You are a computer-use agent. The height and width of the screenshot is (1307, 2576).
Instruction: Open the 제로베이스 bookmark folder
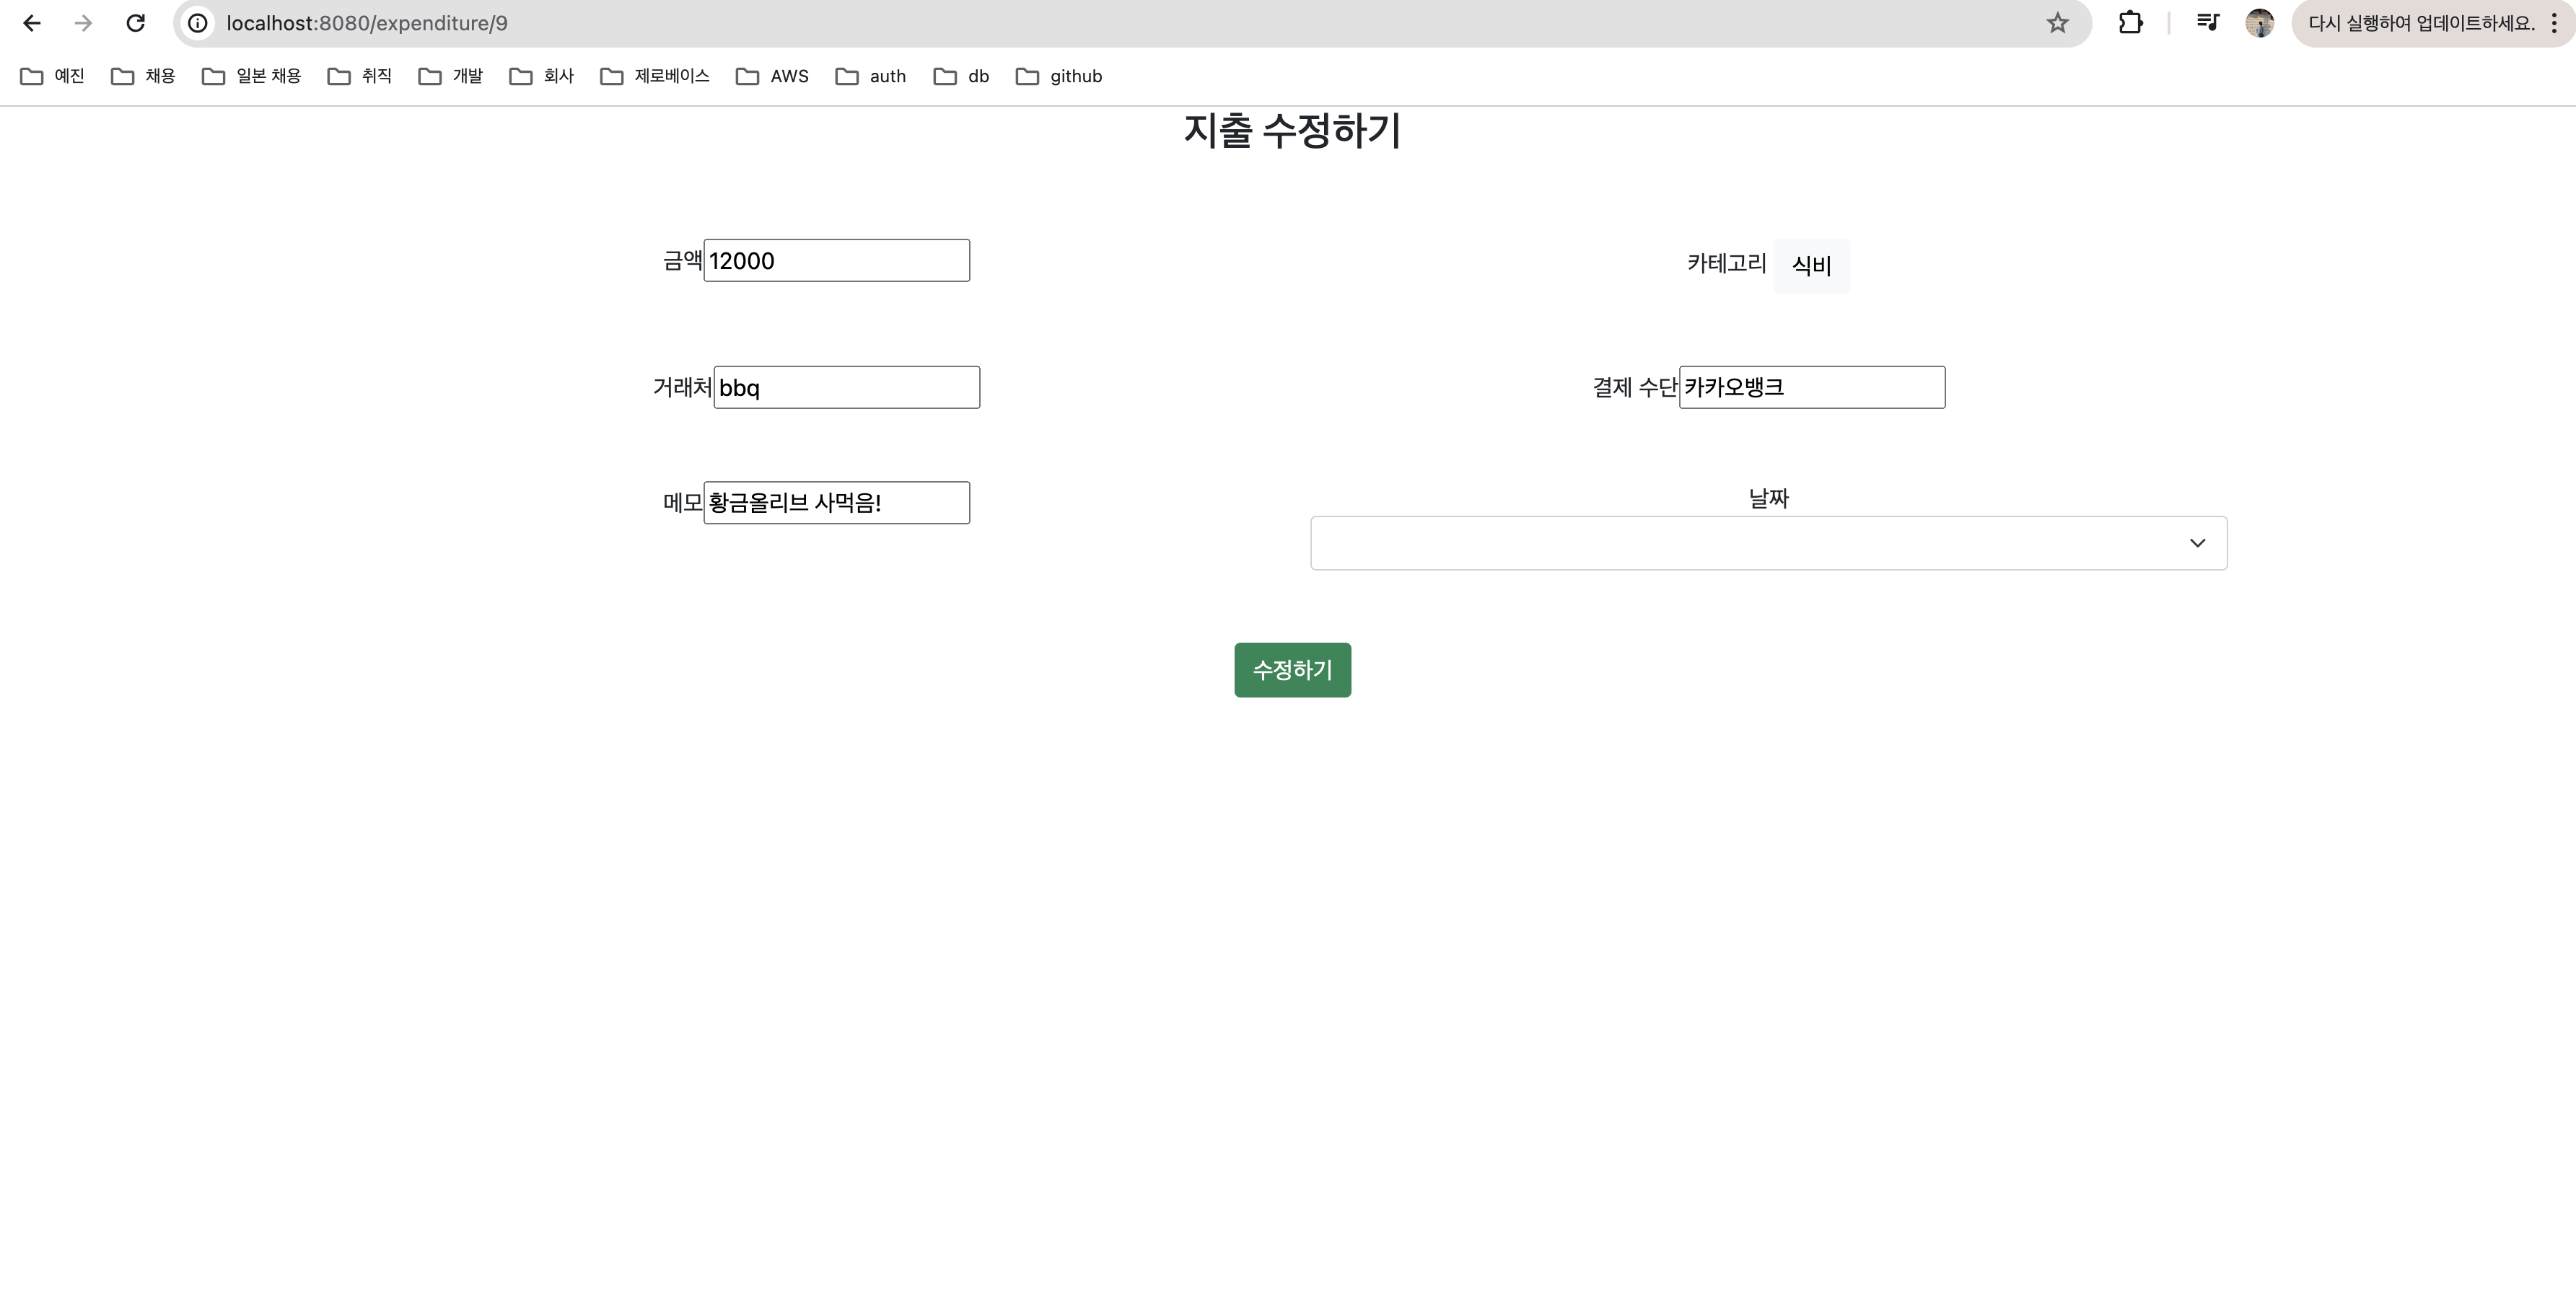655,76
